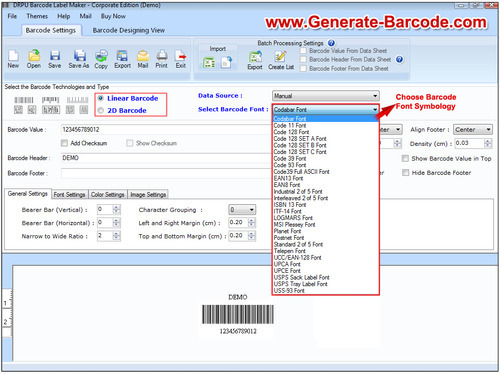Click the Barcode Value input field
The width and height of the screenshot is (500, 374).
click(x=166, y=130)
